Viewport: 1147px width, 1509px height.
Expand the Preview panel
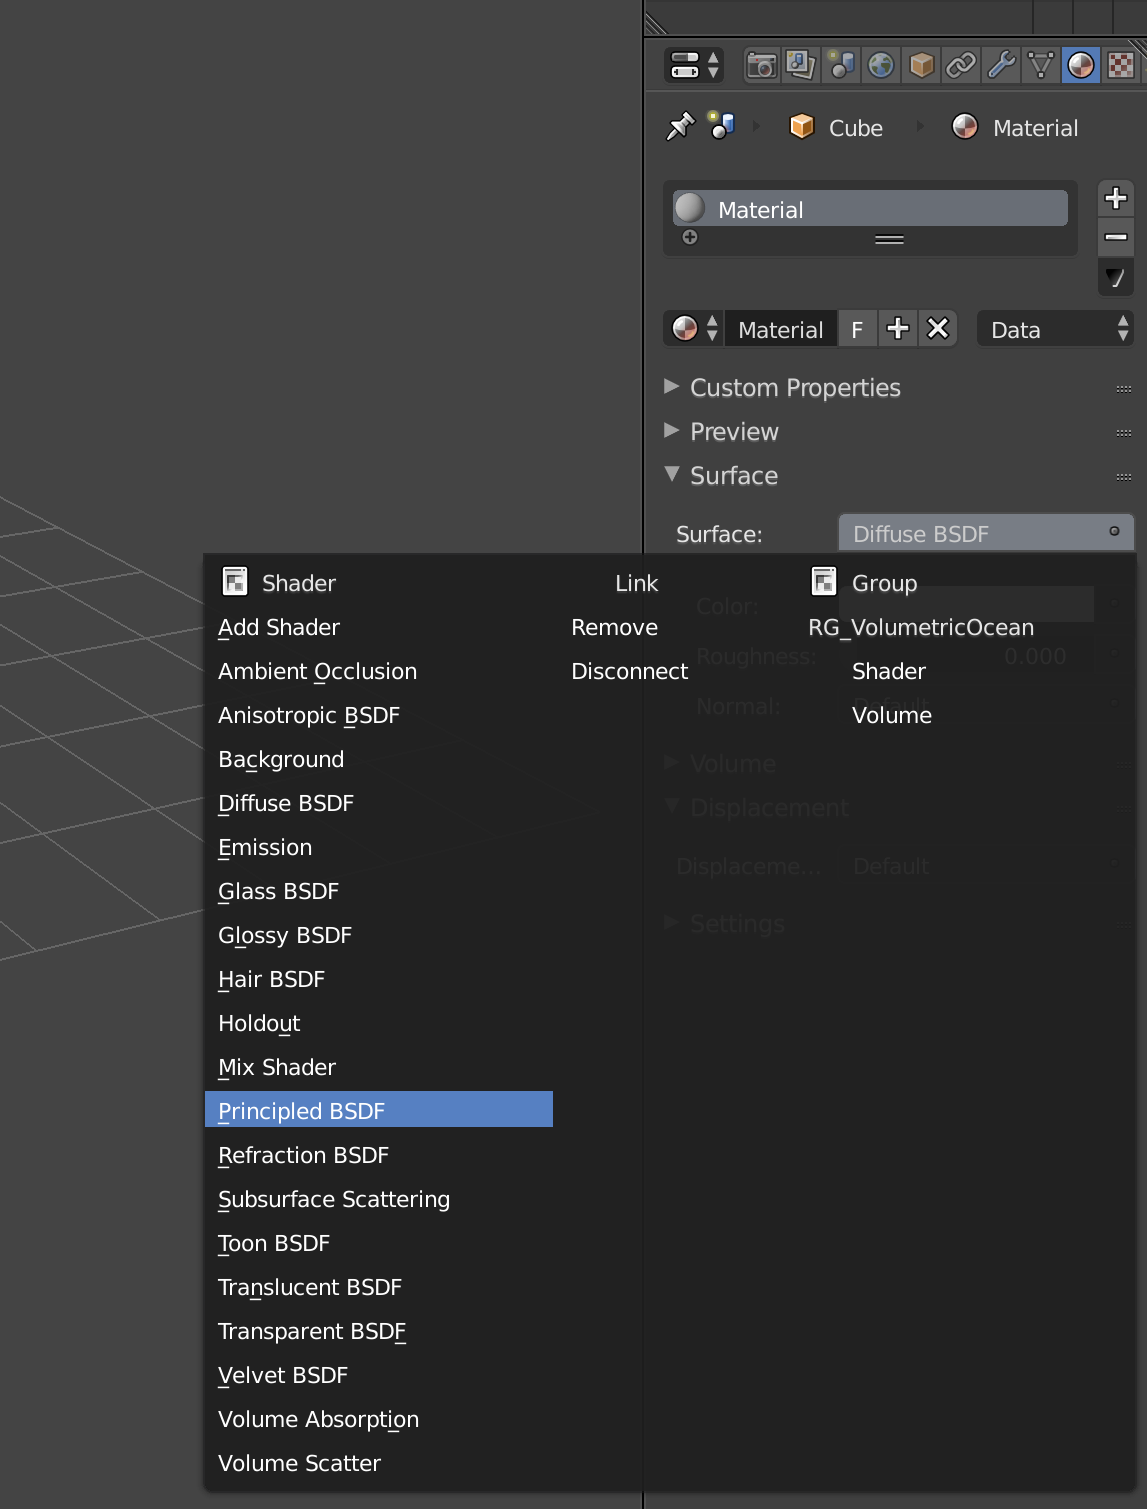point(672,431)
